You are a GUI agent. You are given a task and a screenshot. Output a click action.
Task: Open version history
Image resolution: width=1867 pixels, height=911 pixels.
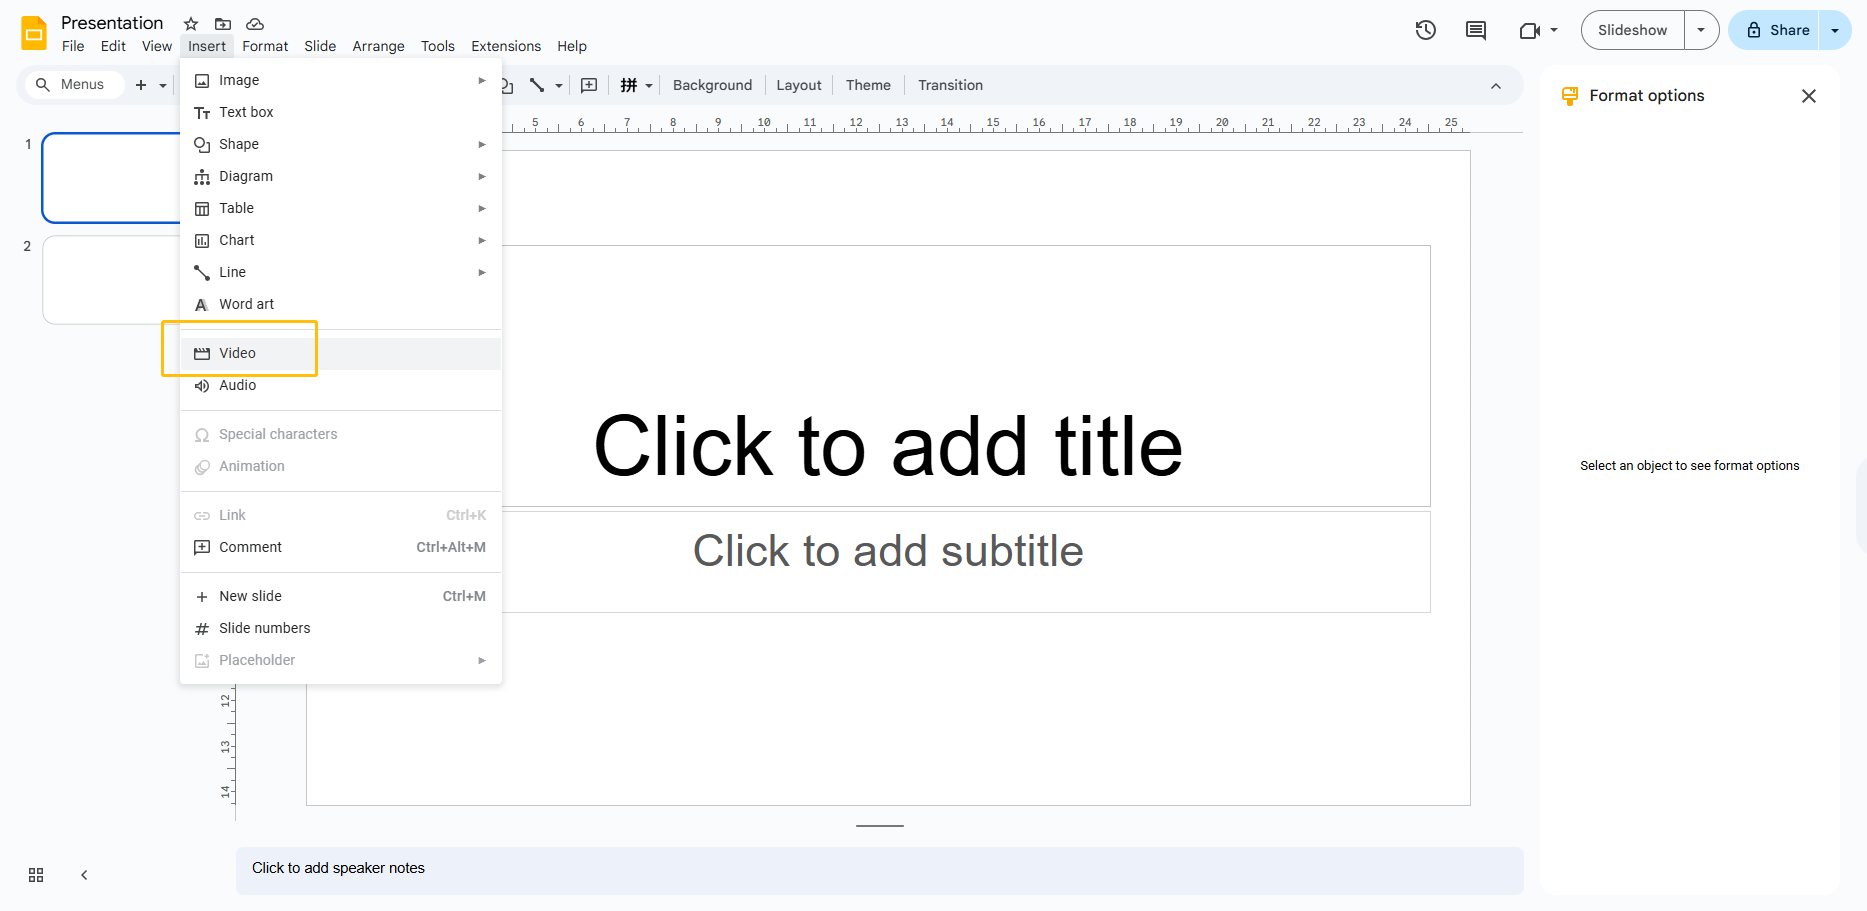(1425, 30)
